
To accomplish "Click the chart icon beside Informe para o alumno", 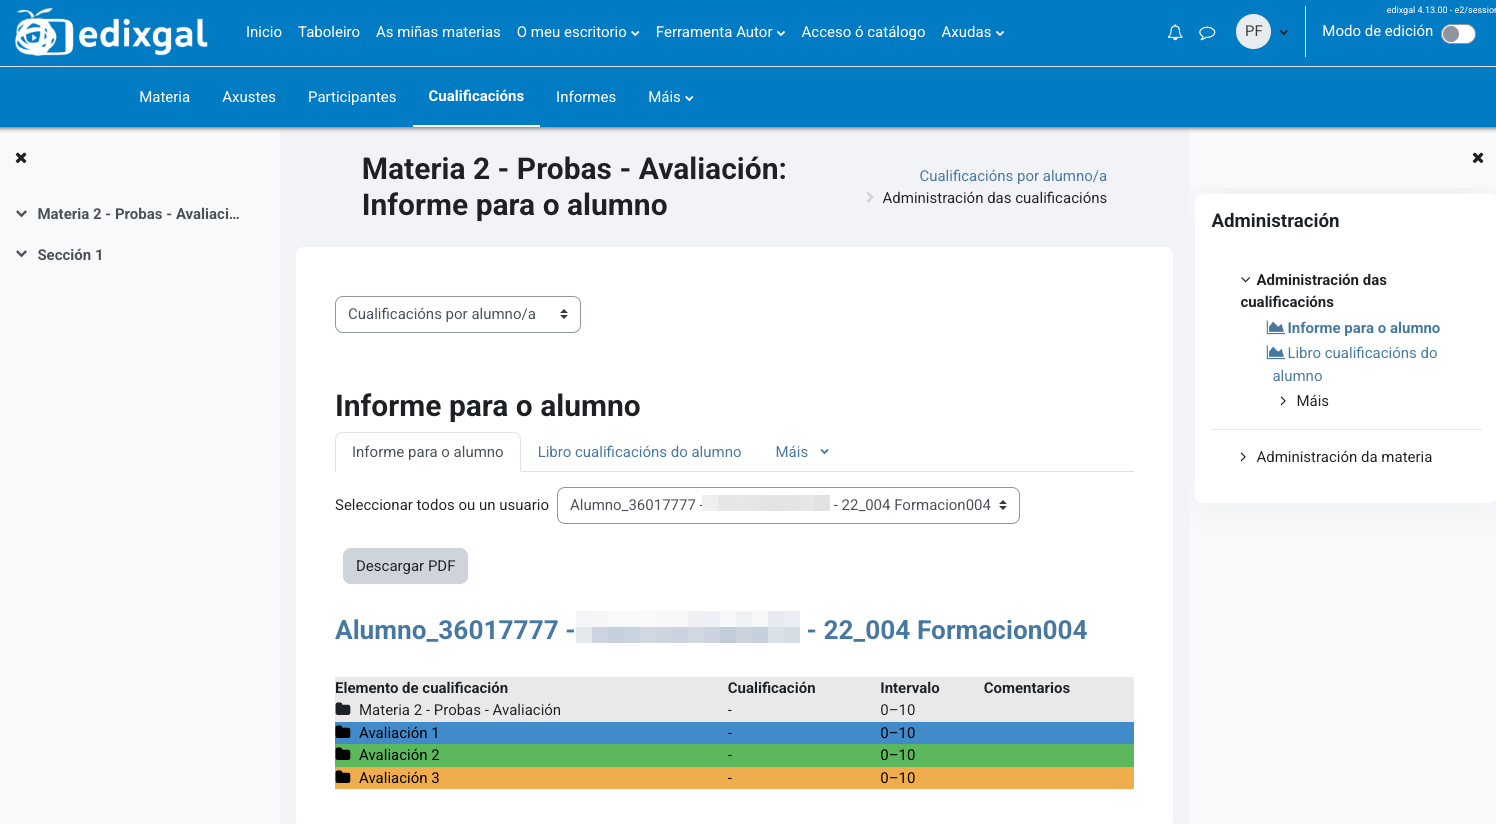I will 1274,327.
